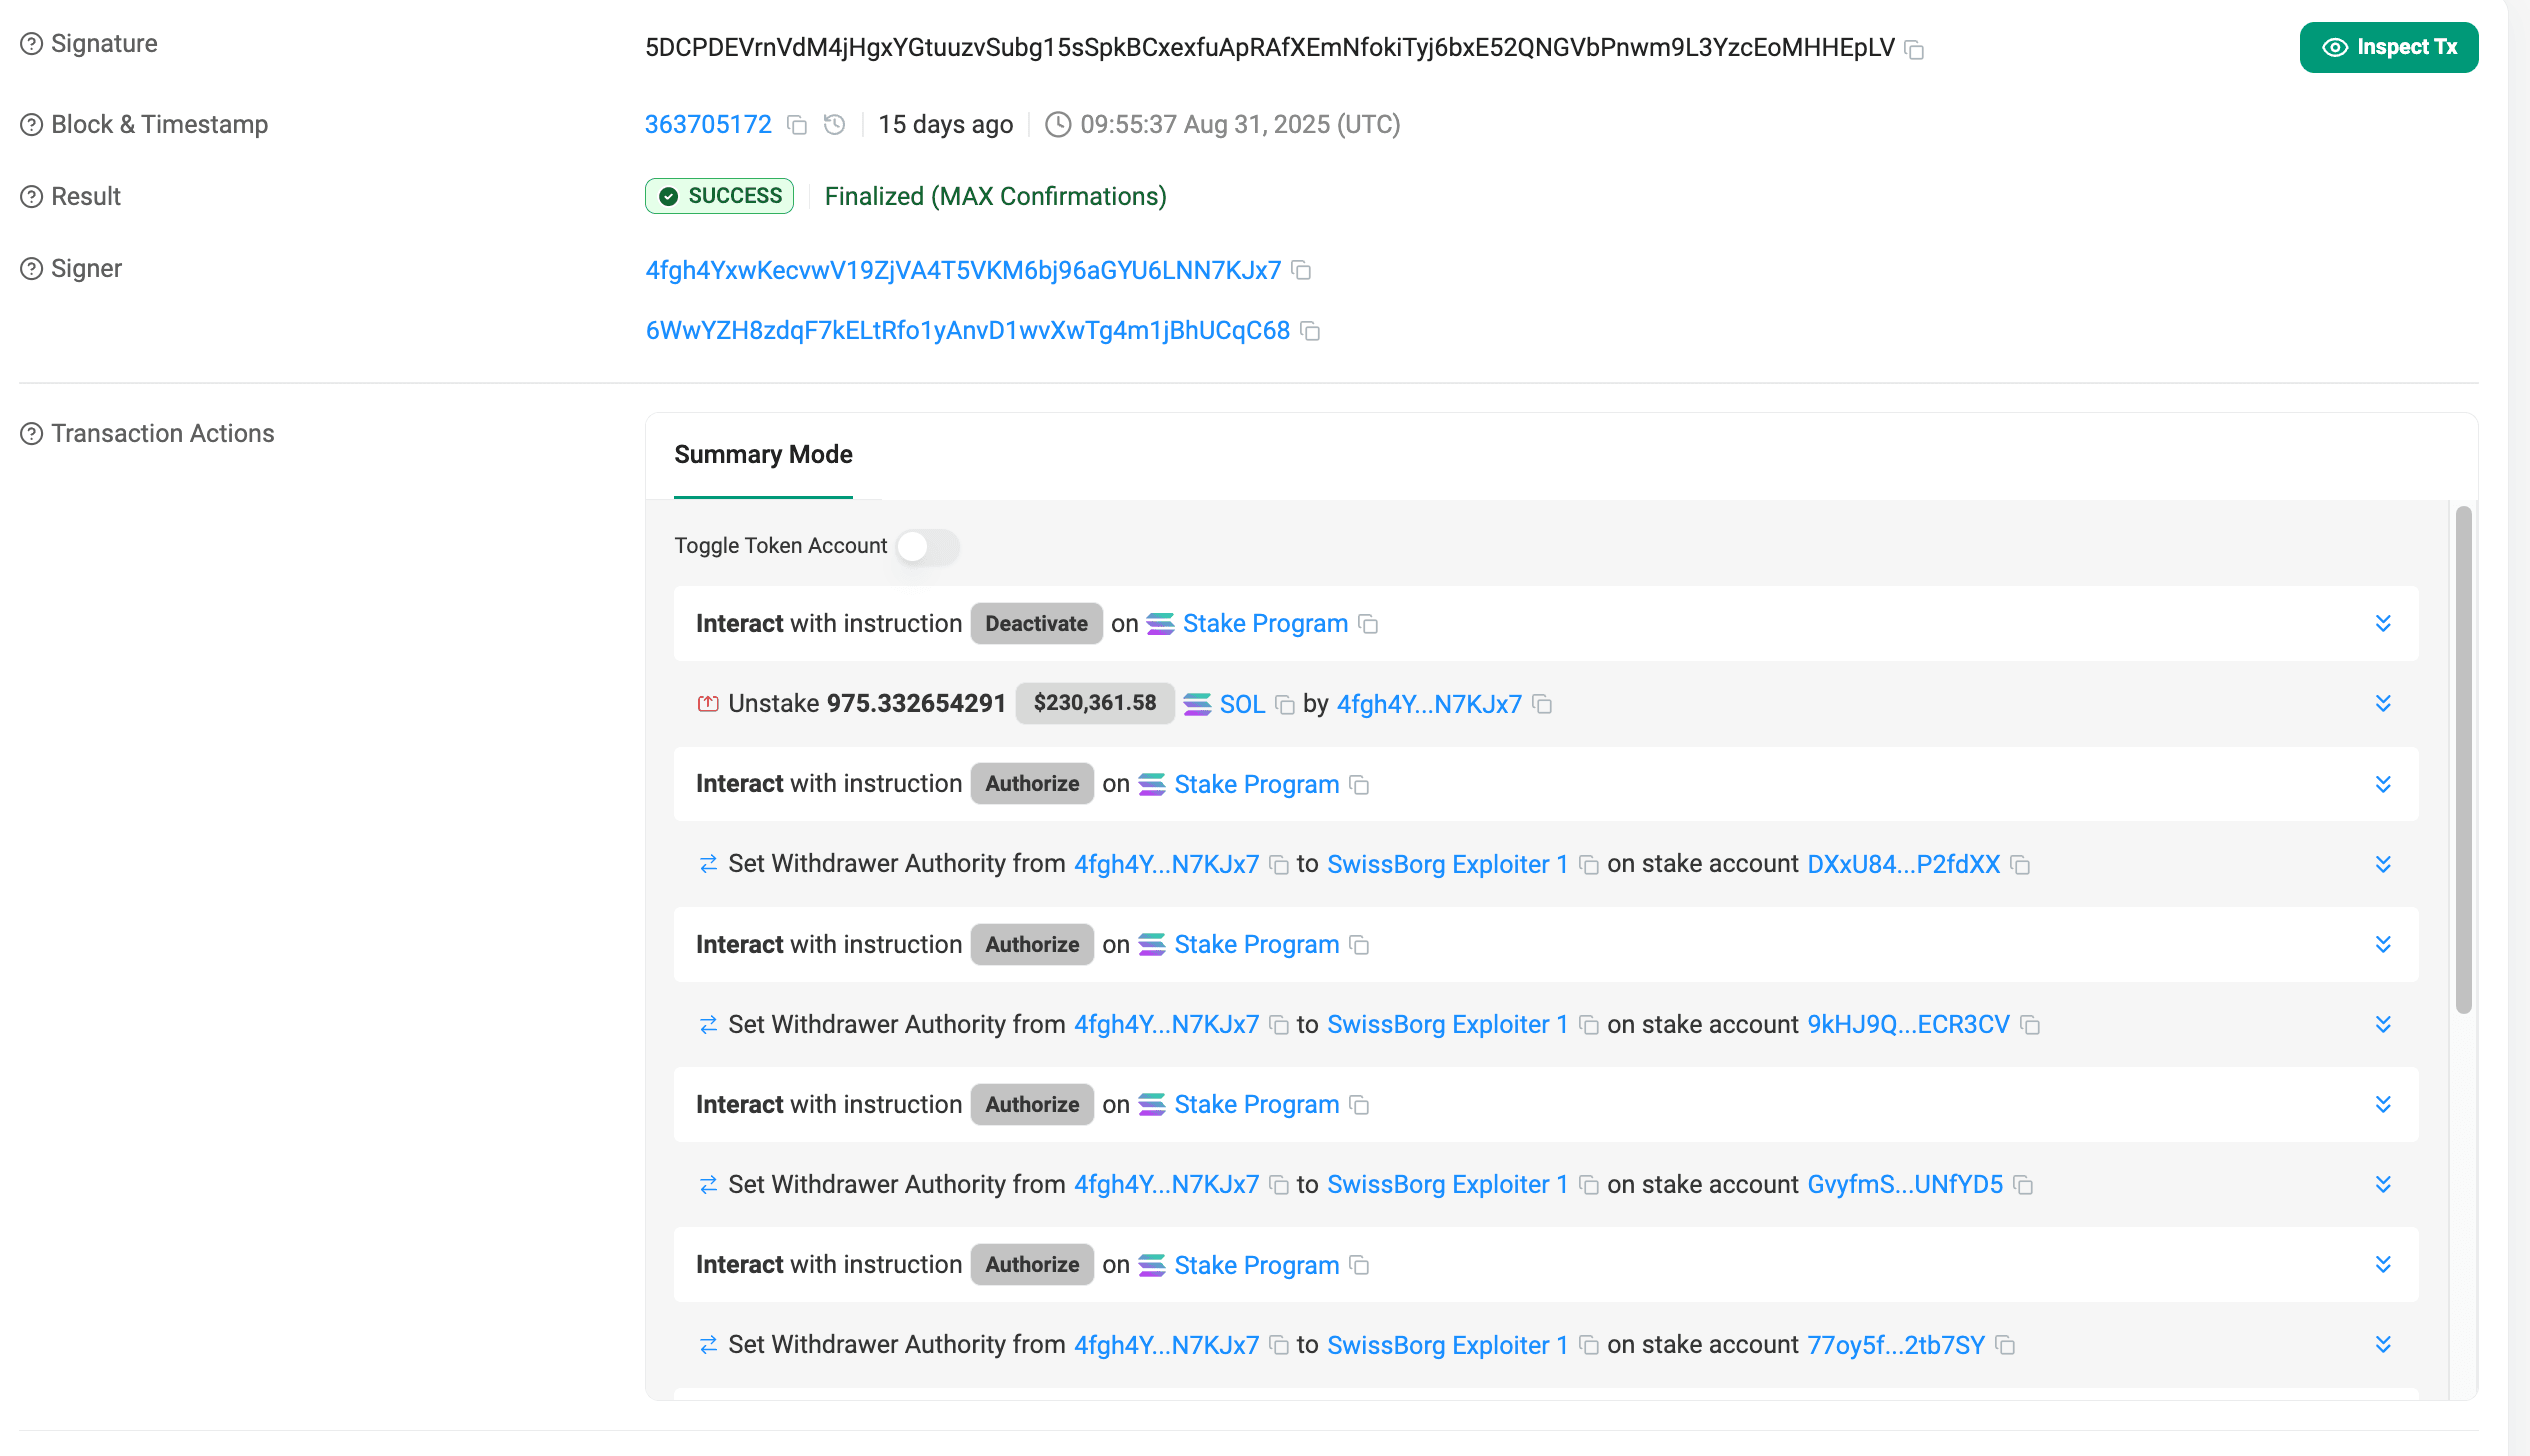Open stake account GvyfmS...UNfYD5
The width and height of the screenshot is (2530, 1456).
pos(1902,1184)
